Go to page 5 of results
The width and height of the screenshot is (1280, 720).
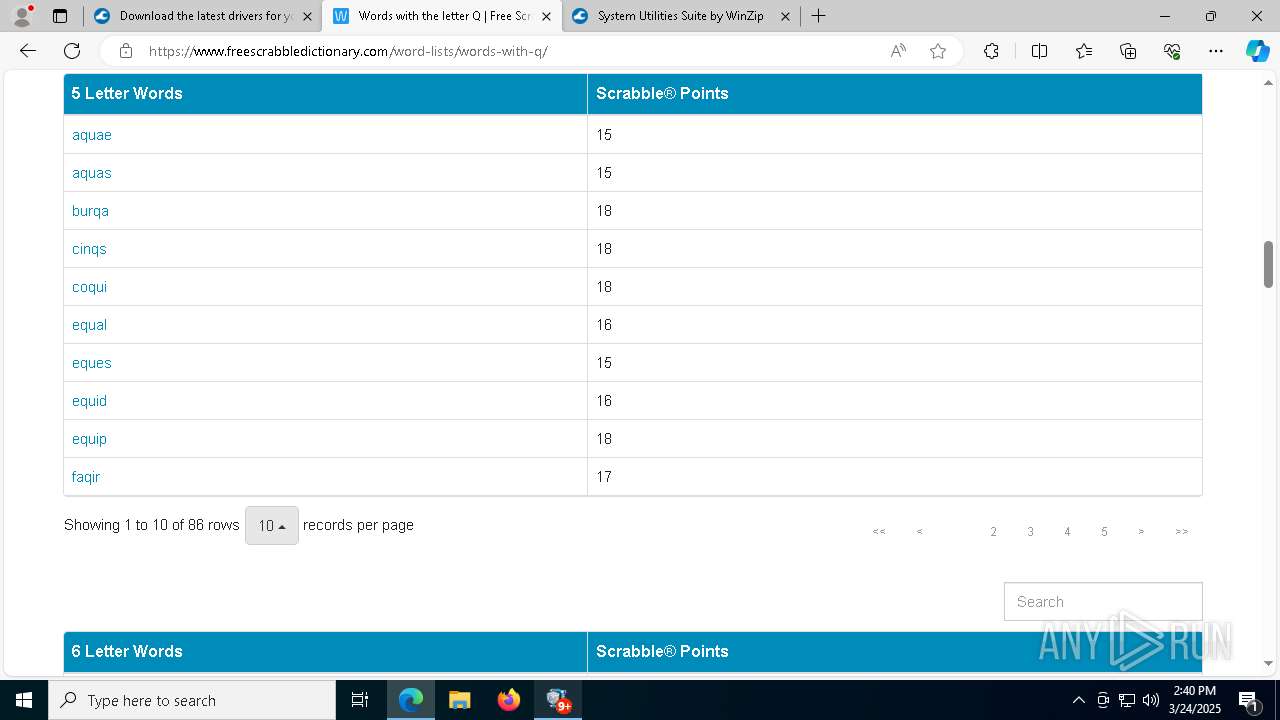pos(1104,532)
